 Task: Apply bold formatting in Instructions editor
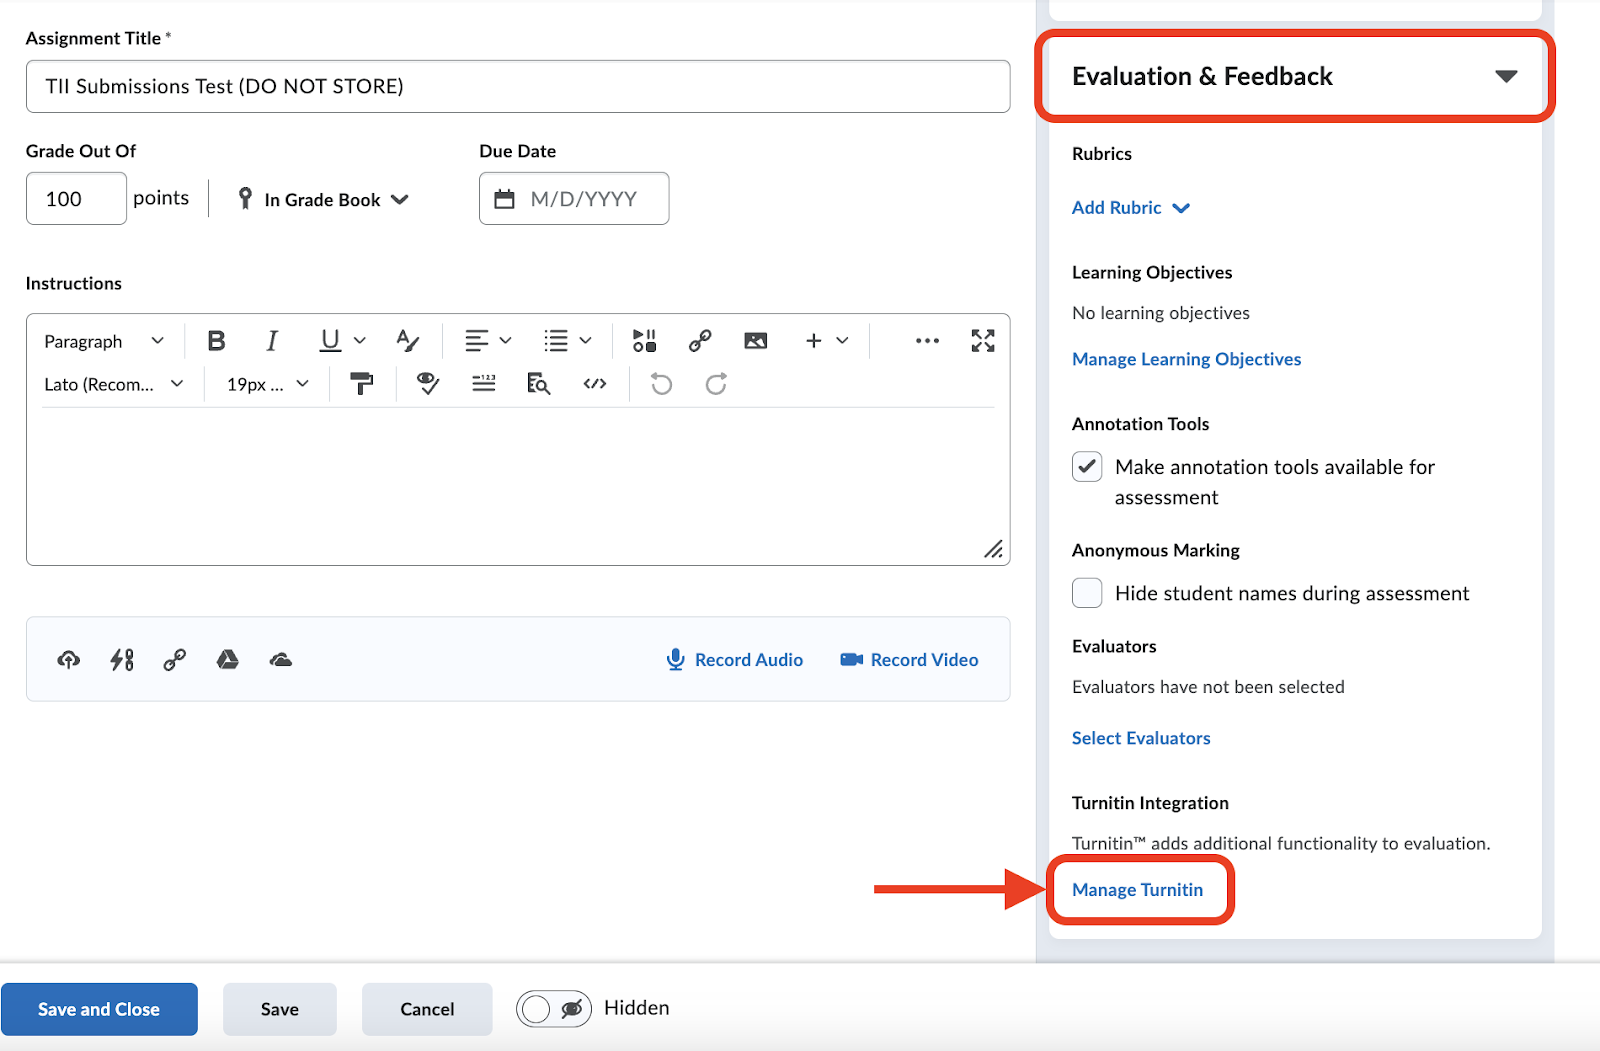pyautogui.click(x=216, y=341)
